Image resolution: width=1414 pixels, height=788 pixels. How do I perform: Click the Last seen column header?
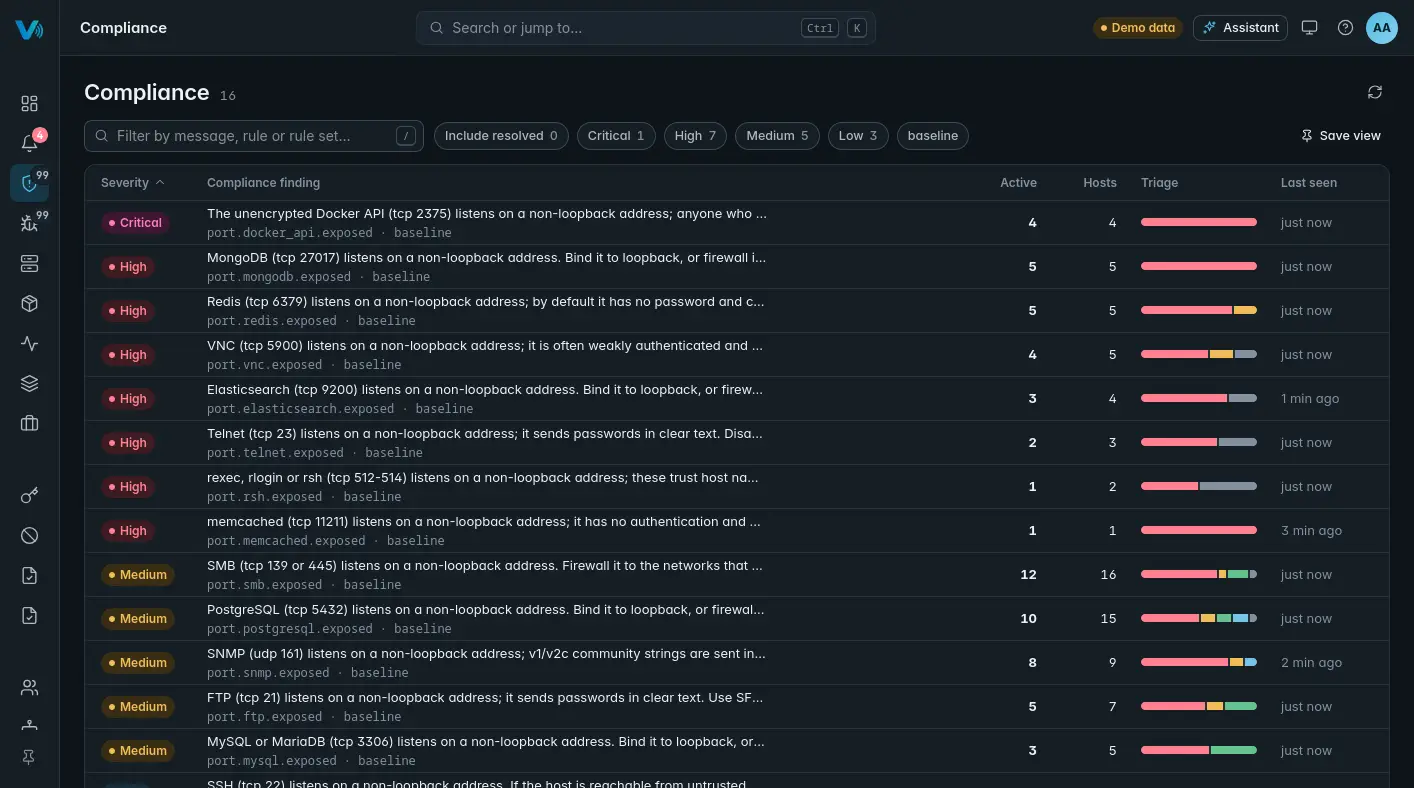tap(1308, 183)
